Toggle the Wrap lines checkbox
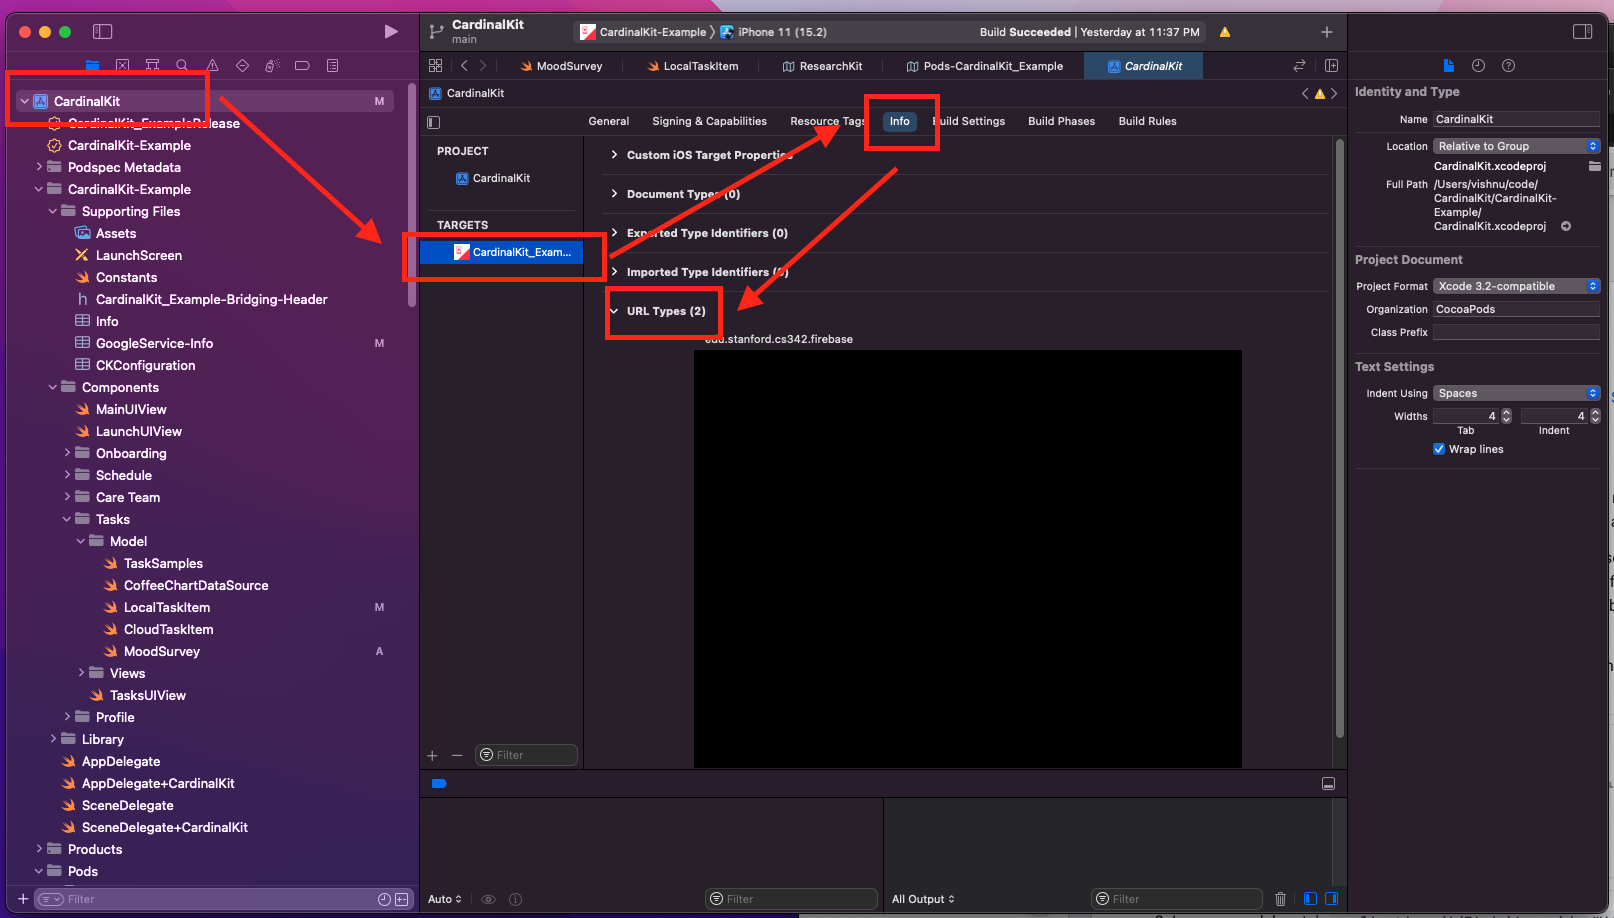 (1439, 449)
